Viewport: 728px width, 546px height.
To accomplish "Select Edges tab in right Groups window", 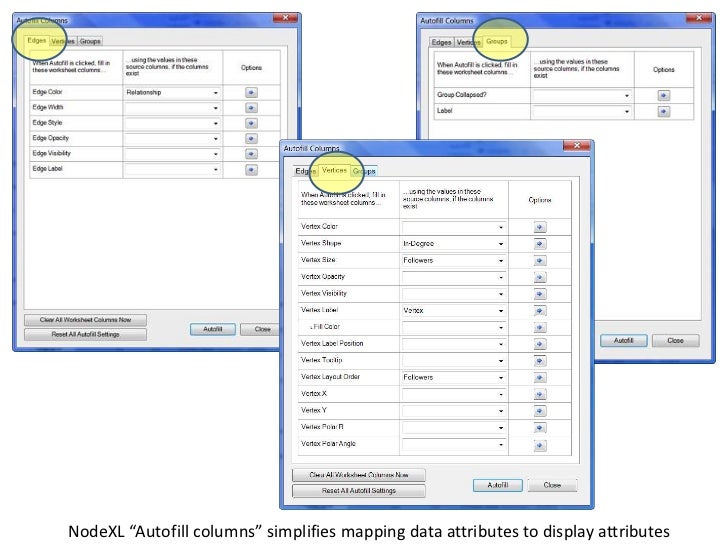I will [441, 42].
